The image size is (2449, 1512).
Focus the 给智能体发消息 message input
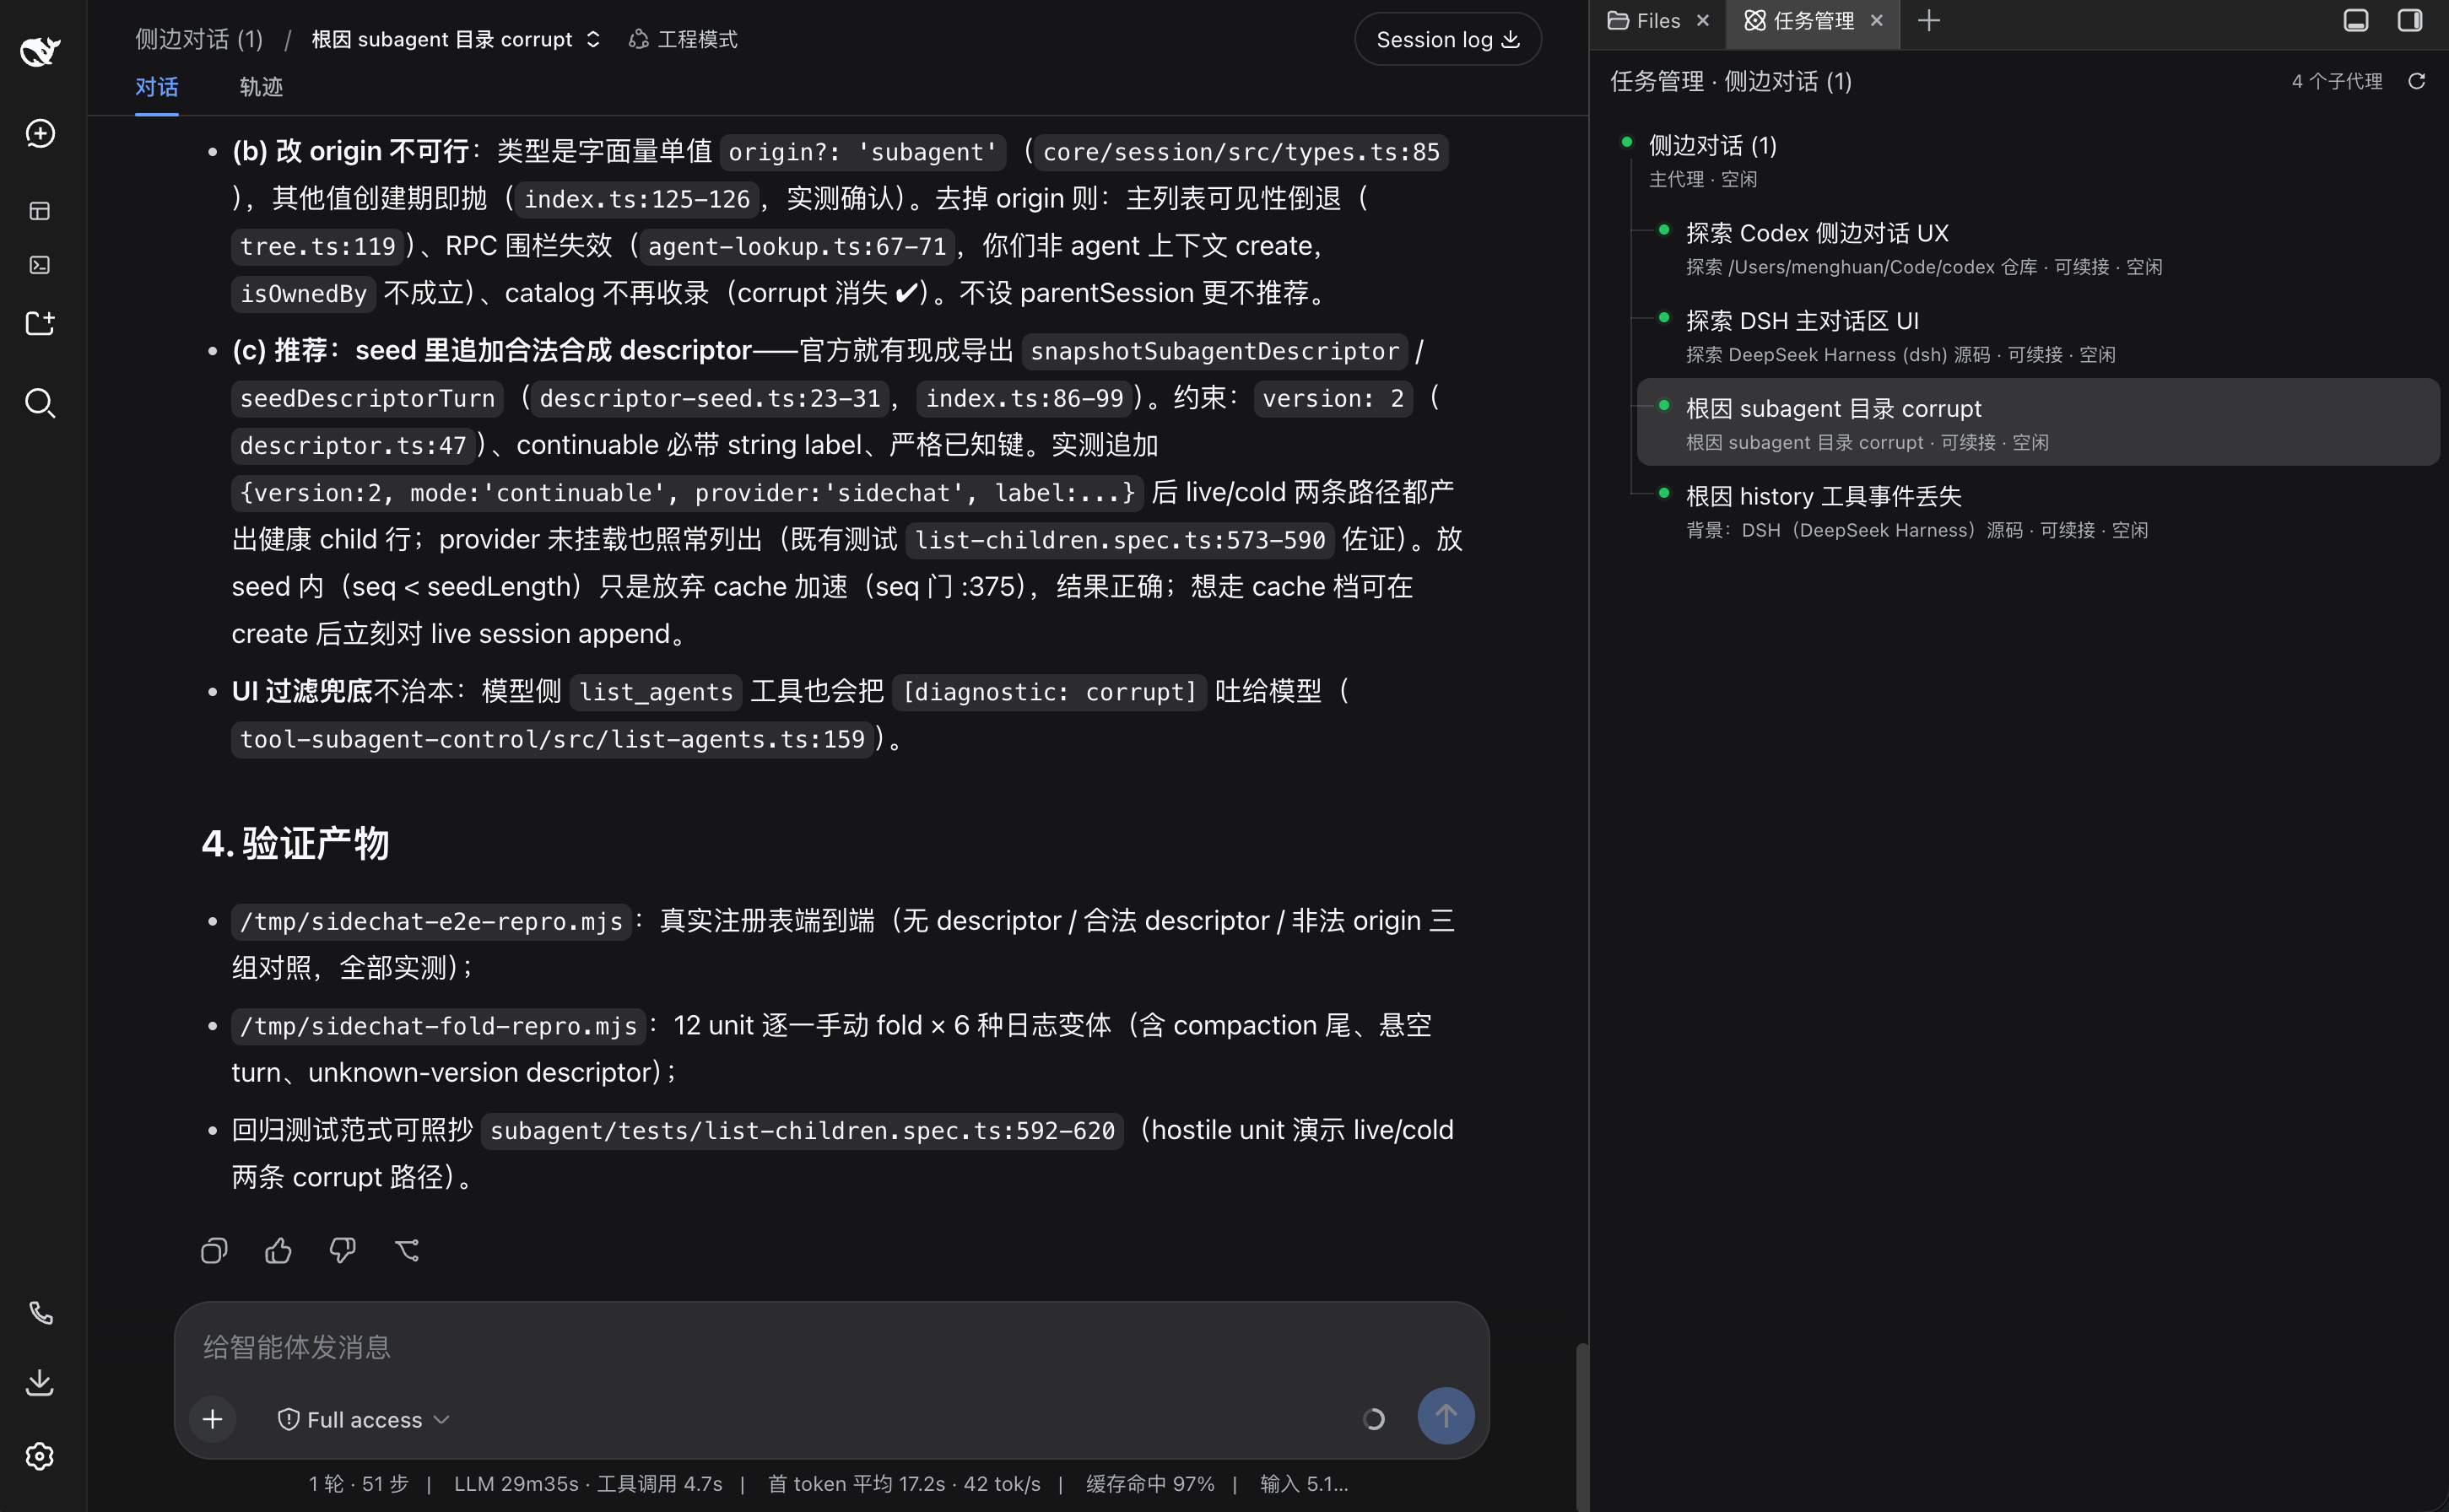pyautogui.click(x=830, y=1347)
